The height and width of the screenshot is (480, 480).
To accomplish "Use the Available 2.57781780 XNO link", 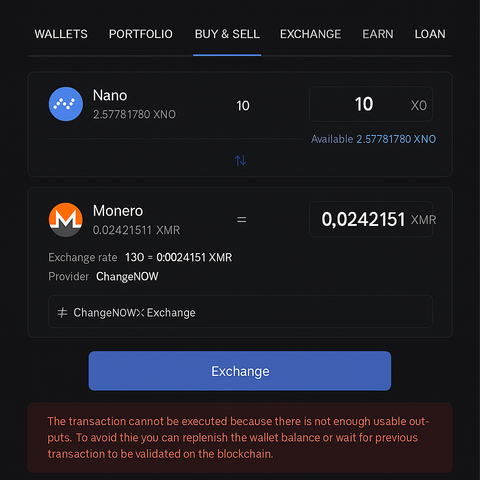I will pyautogui.click(x=373, y=139).
